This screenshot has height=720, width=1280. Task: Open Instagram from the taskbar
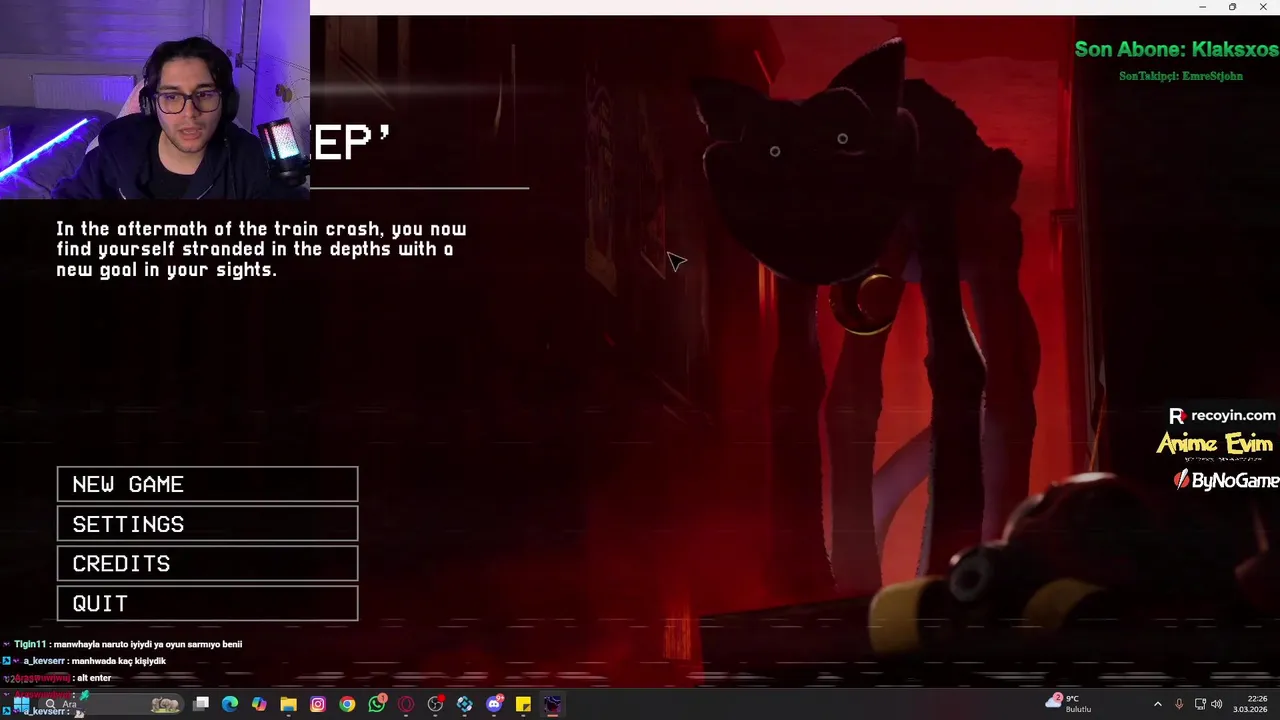click(318, 704)
